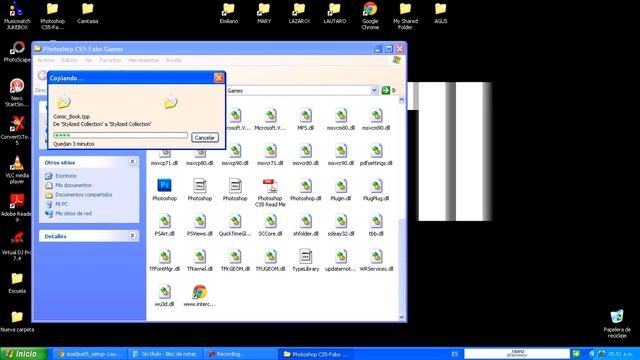Click the ES language indicator in taskbar
This screenshot has width=640, height=360.
[x=455, y=354]
